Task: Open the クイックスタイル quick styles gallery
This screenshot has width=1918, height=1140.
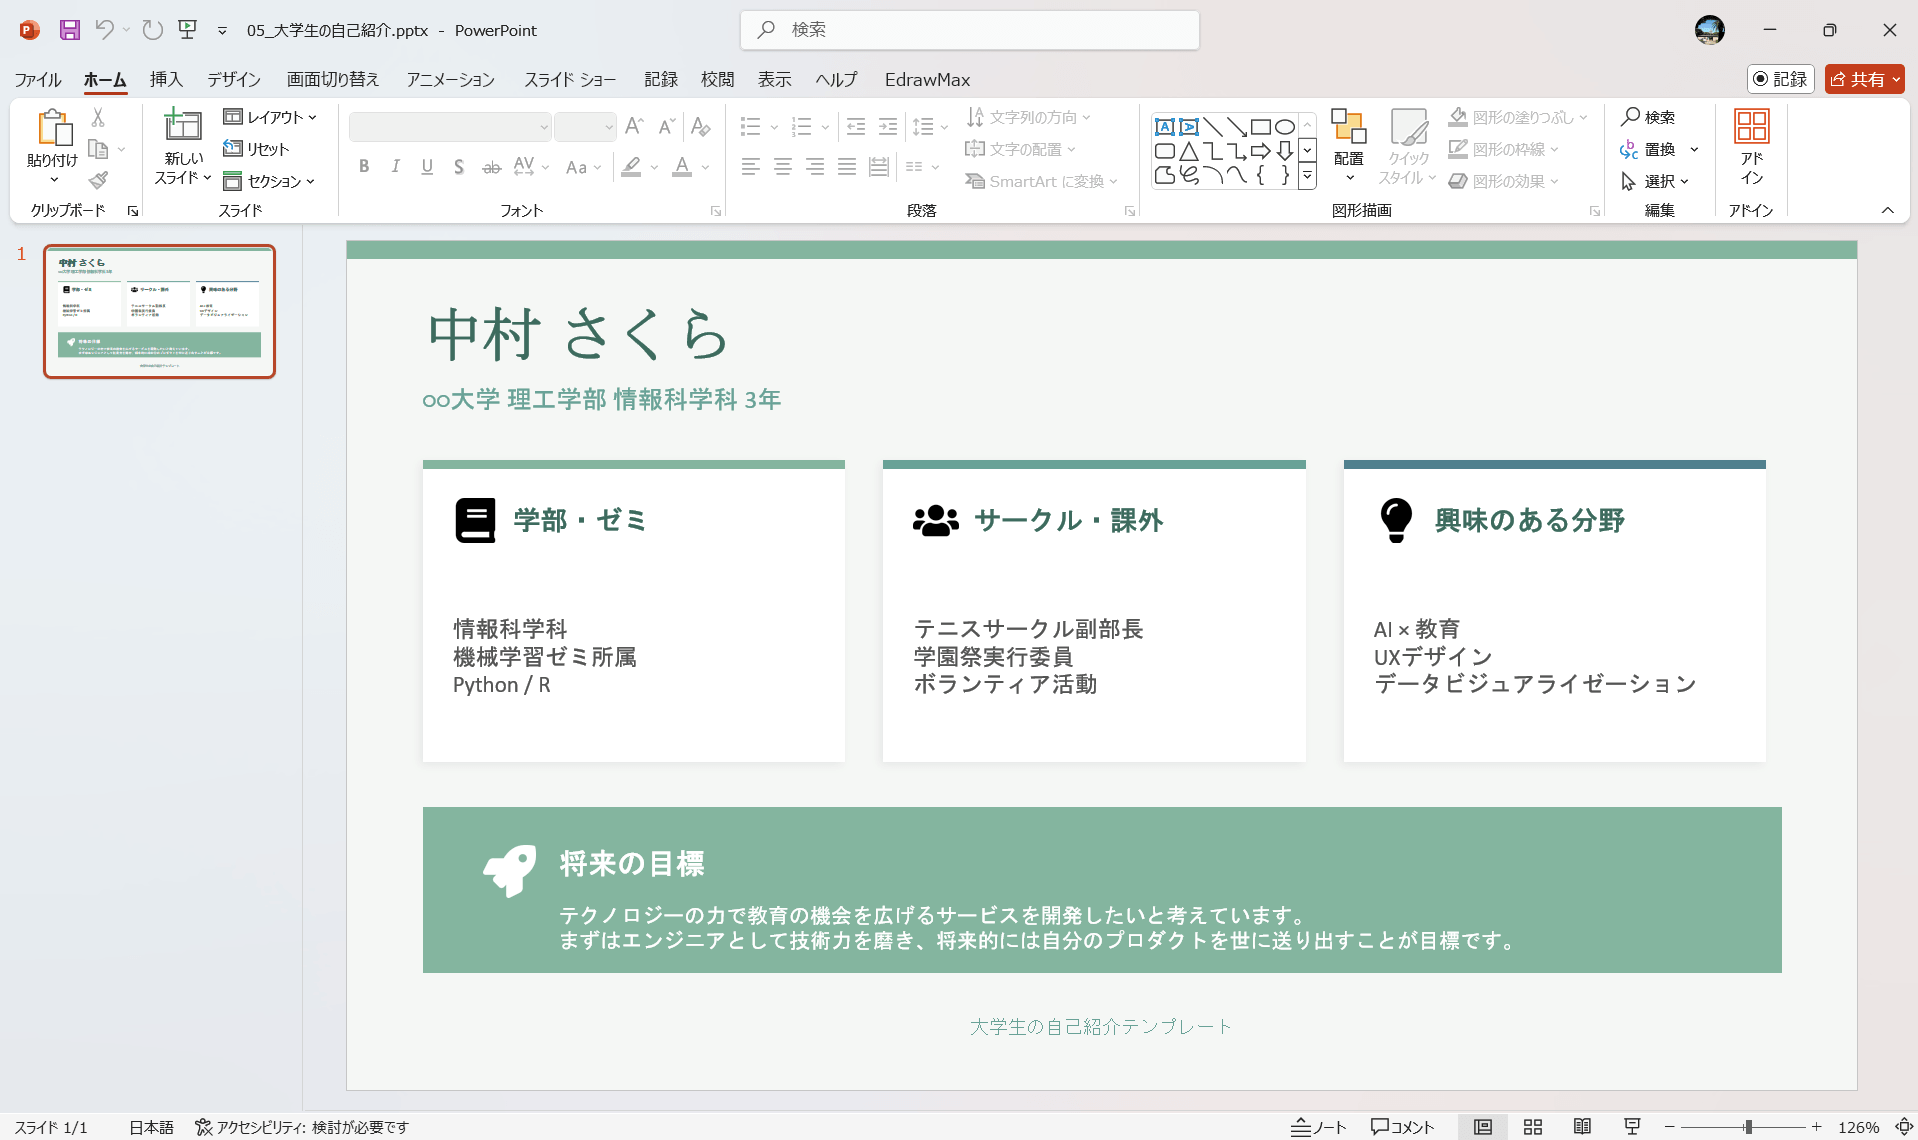Action: click(1408, 147)
